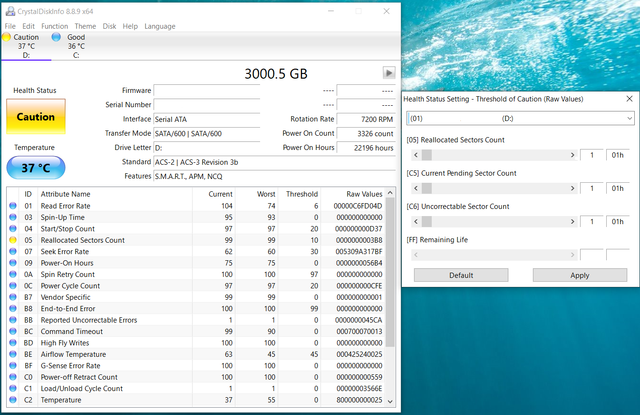Screen dimensions: 640x415
Task: Open the File menu
Action: pos(10,26)
